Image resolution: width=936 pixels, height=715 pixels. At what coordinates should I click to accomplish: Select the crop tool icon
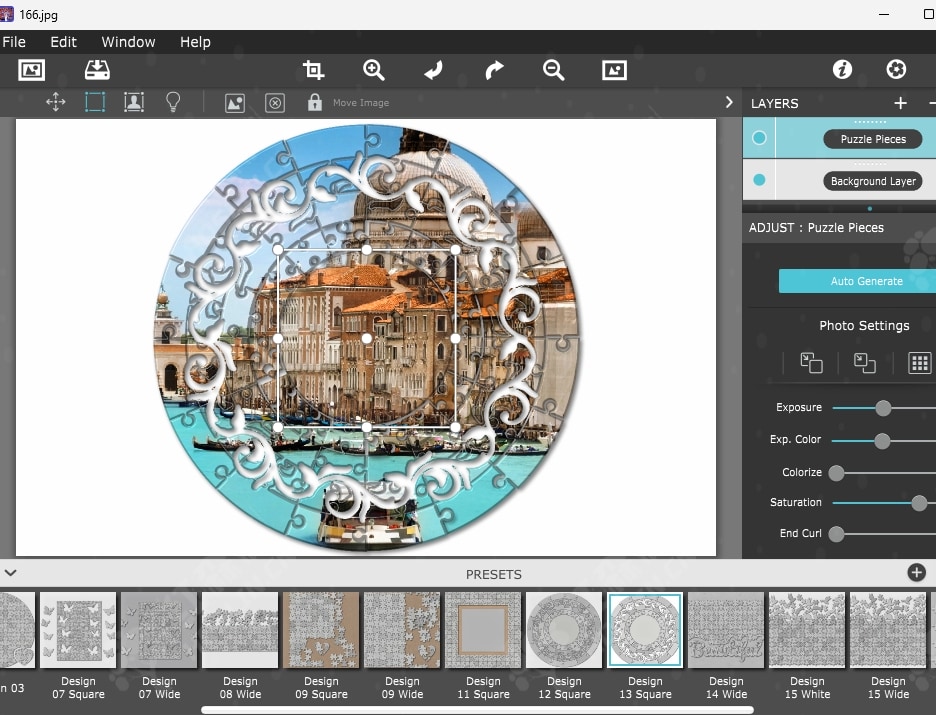pos(314,70)
